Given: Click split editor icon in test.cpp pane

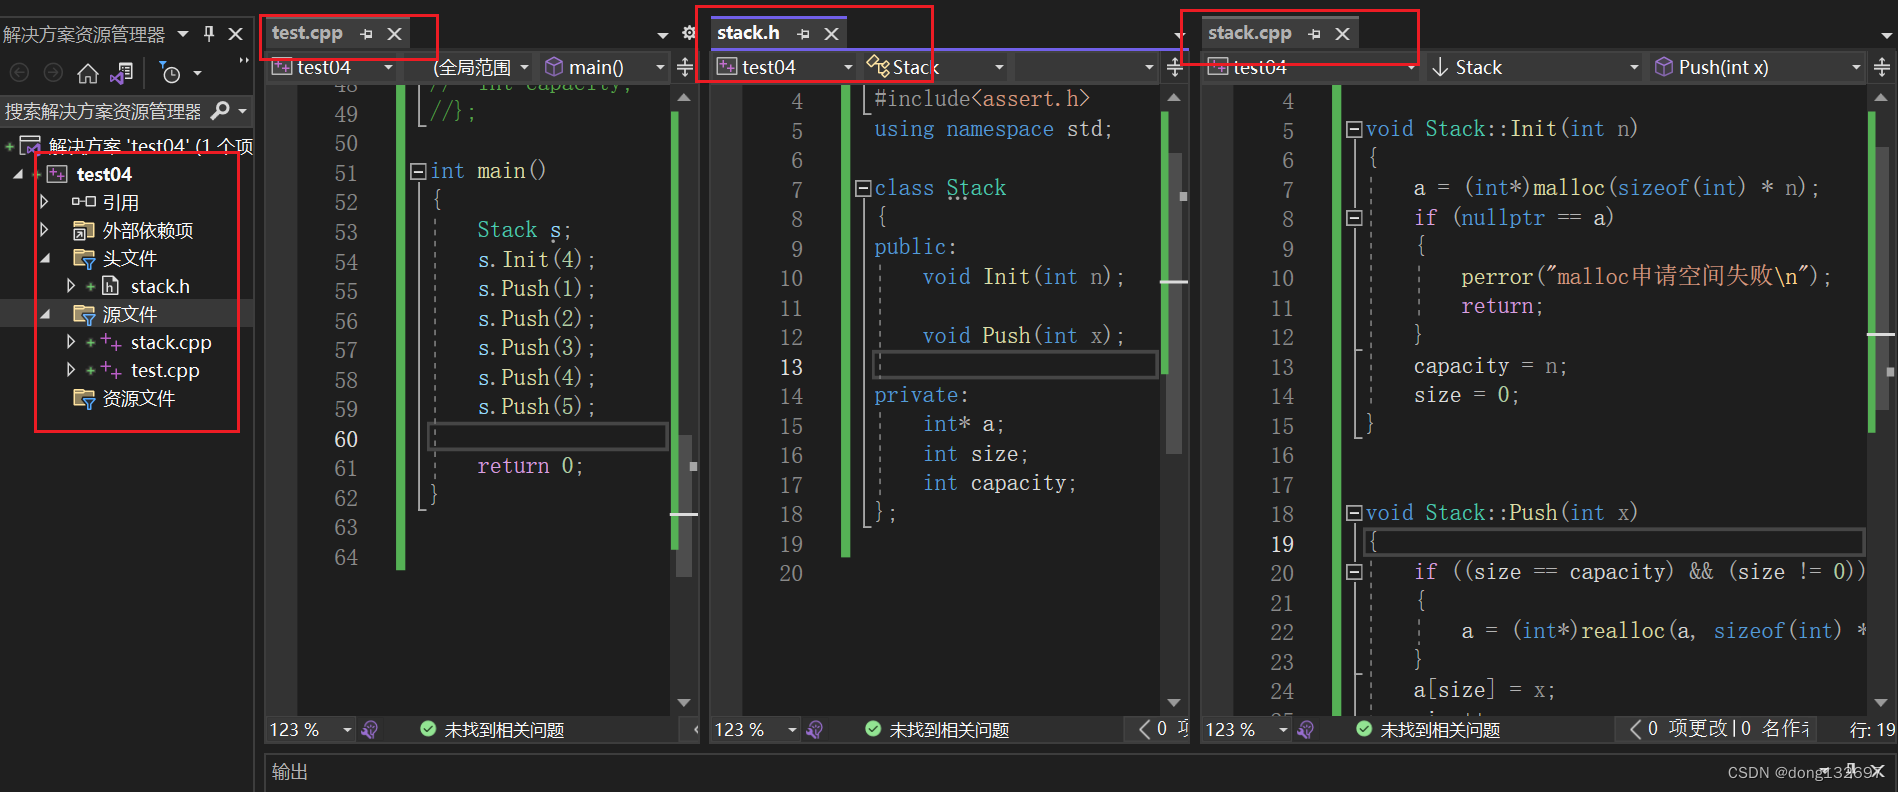Looking at the screenshot, I should click(x=685, y=67).
